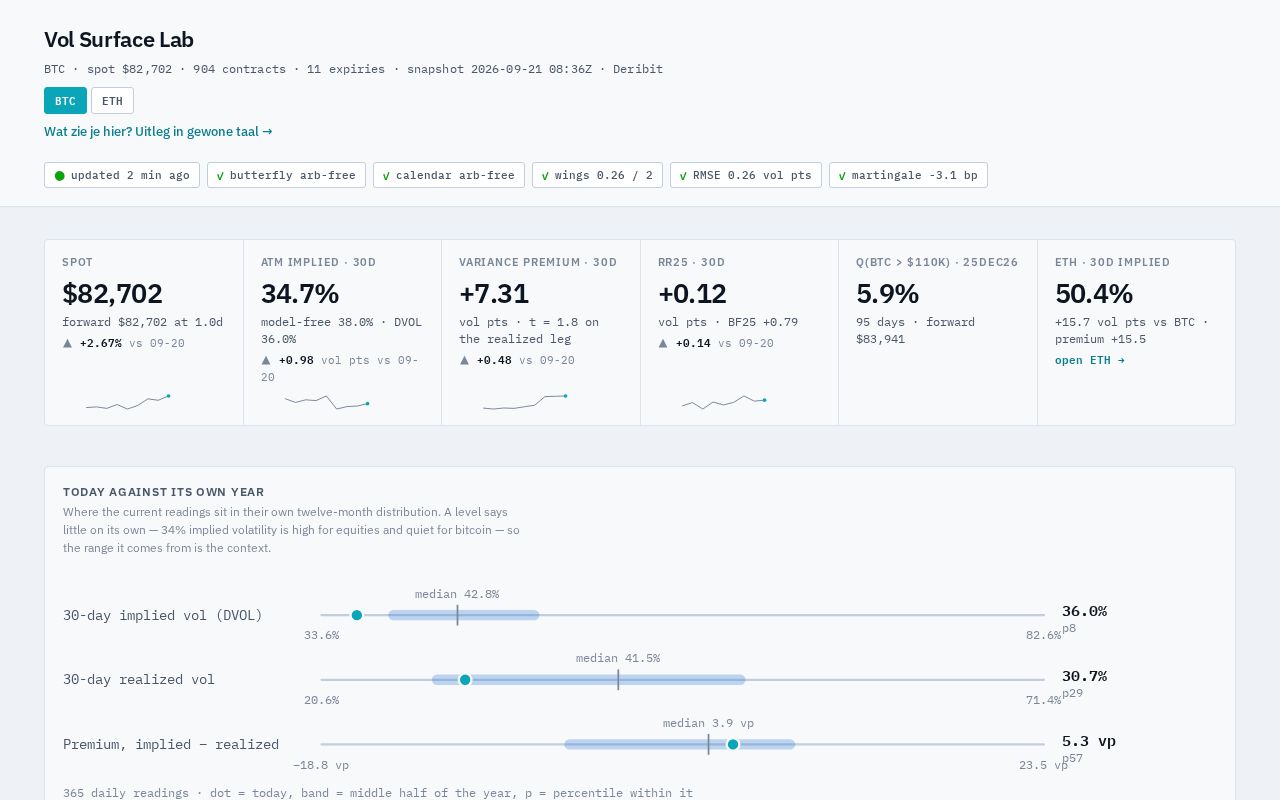Viewport: 1280px width, 800px height.
Task: Click the ATM implied value 34.7%
Action: coord(300,294)
